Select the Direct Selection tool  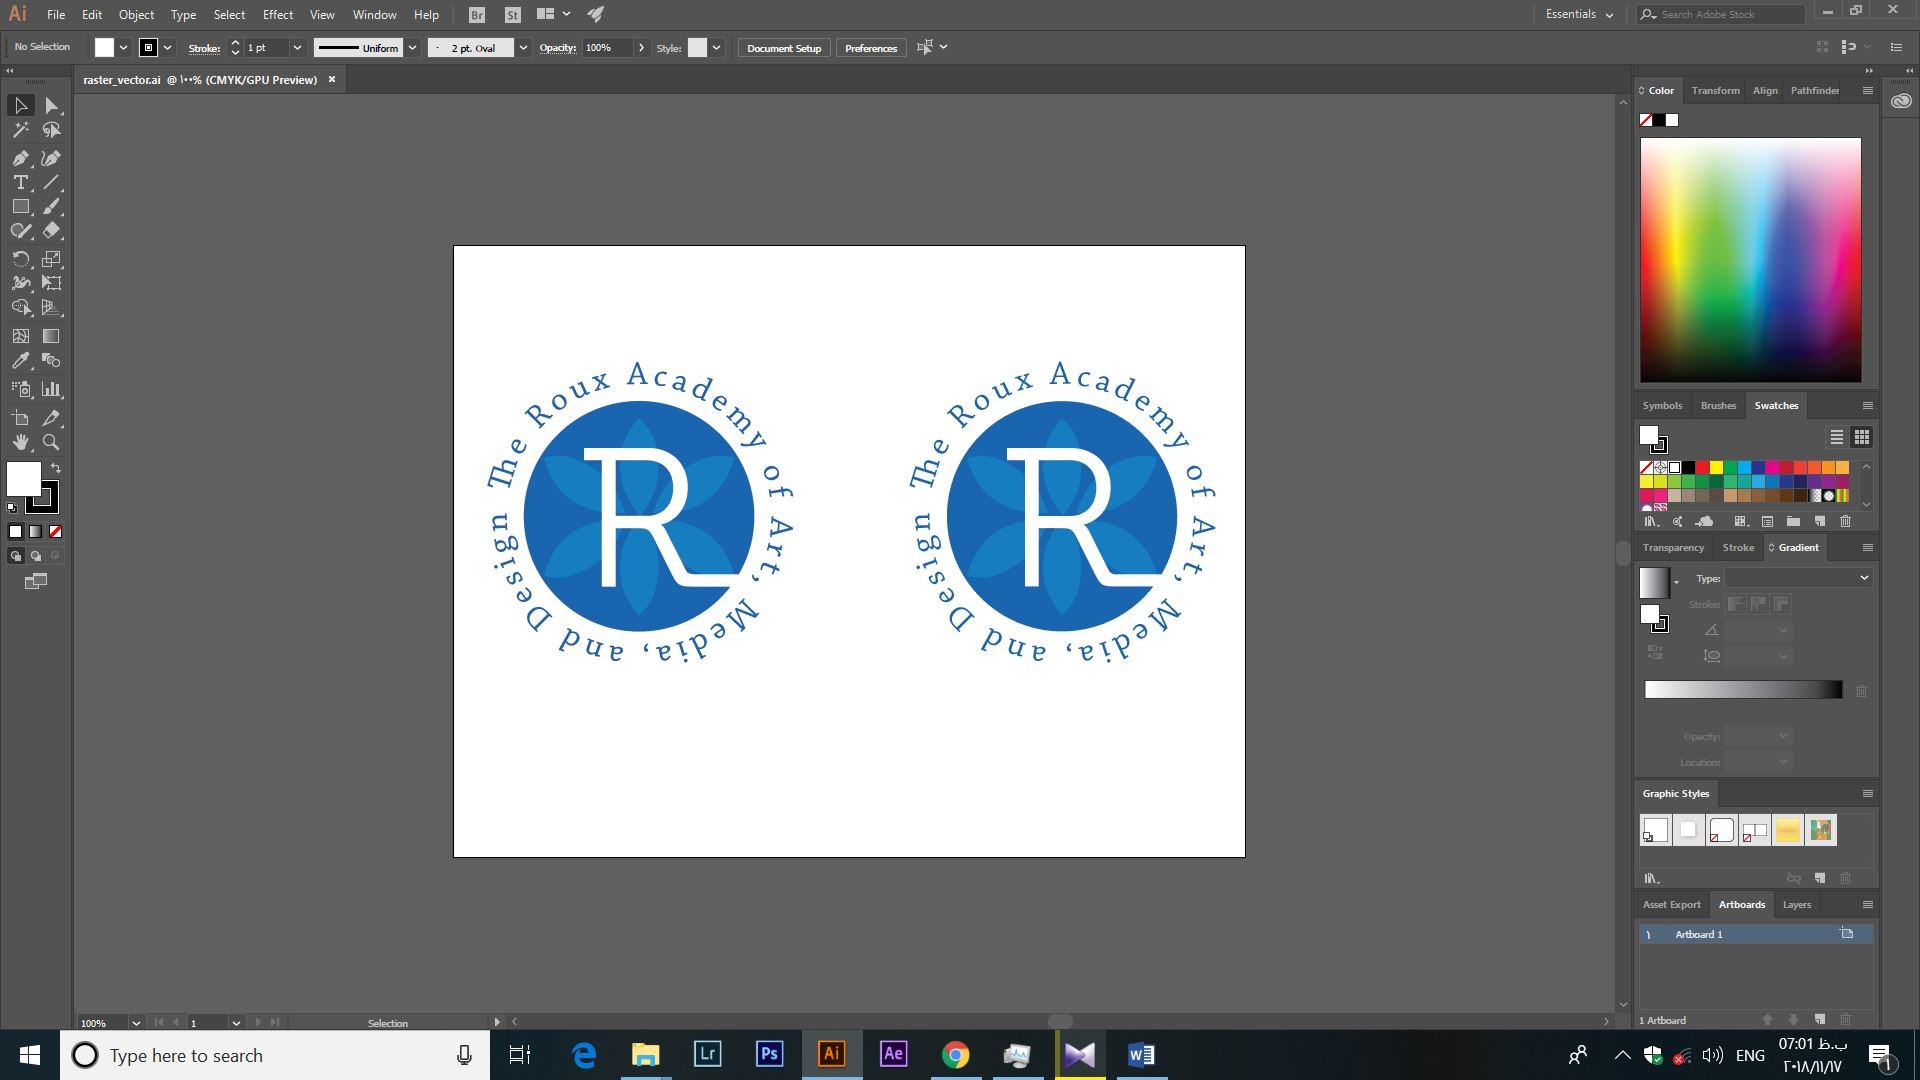[52, 105]
